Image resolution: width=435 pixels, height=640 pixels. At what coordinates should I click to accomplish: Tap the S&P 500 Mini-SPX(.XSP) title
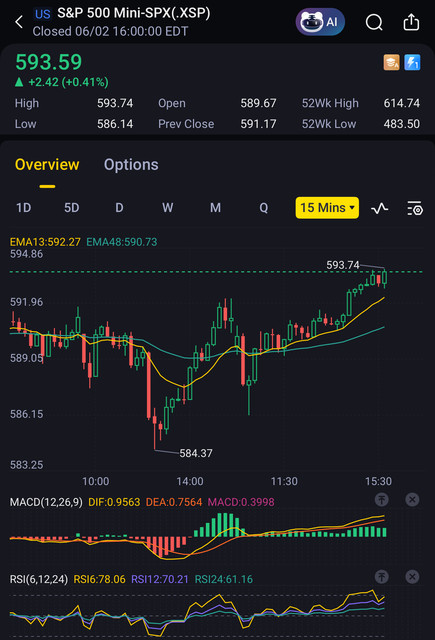[134, 13]
